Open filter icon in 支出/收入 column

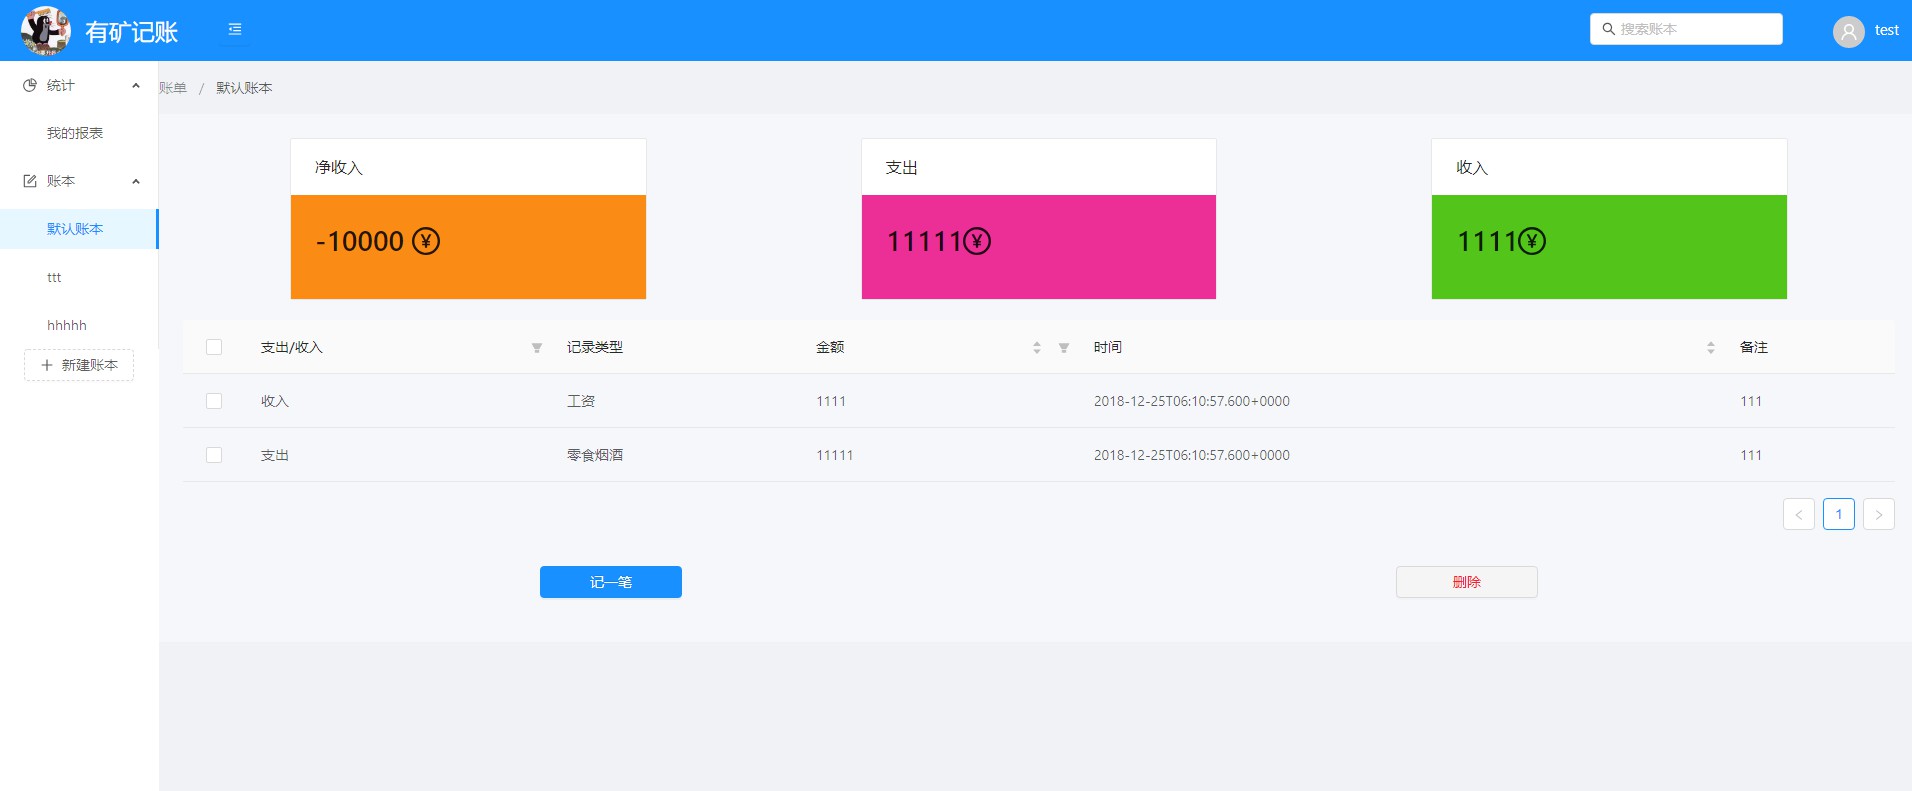coord(537,348)
